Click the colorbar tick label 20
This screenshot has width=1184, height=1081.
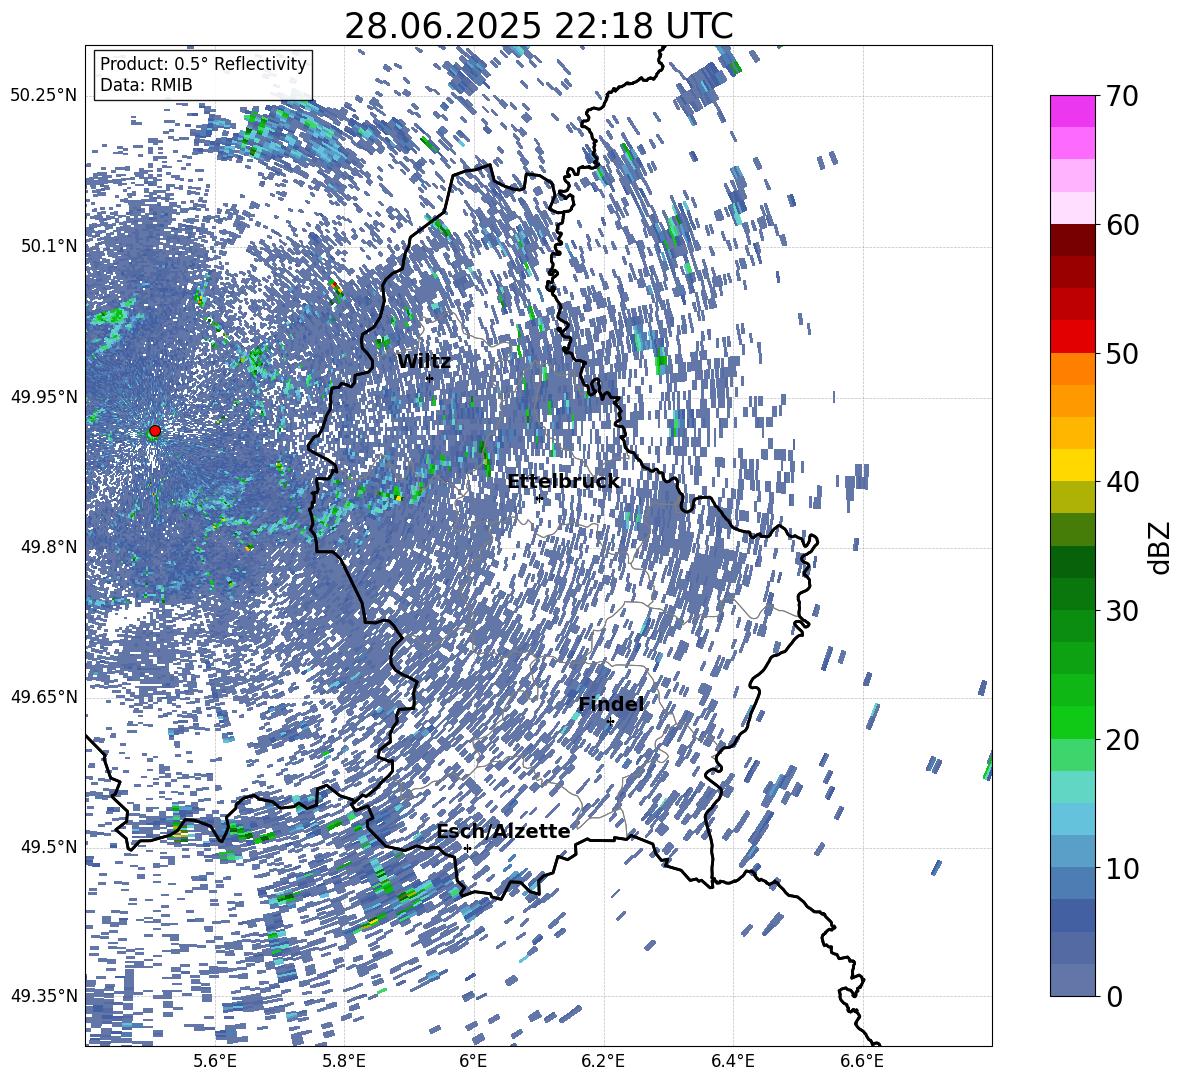click(x=1123, y=740)
